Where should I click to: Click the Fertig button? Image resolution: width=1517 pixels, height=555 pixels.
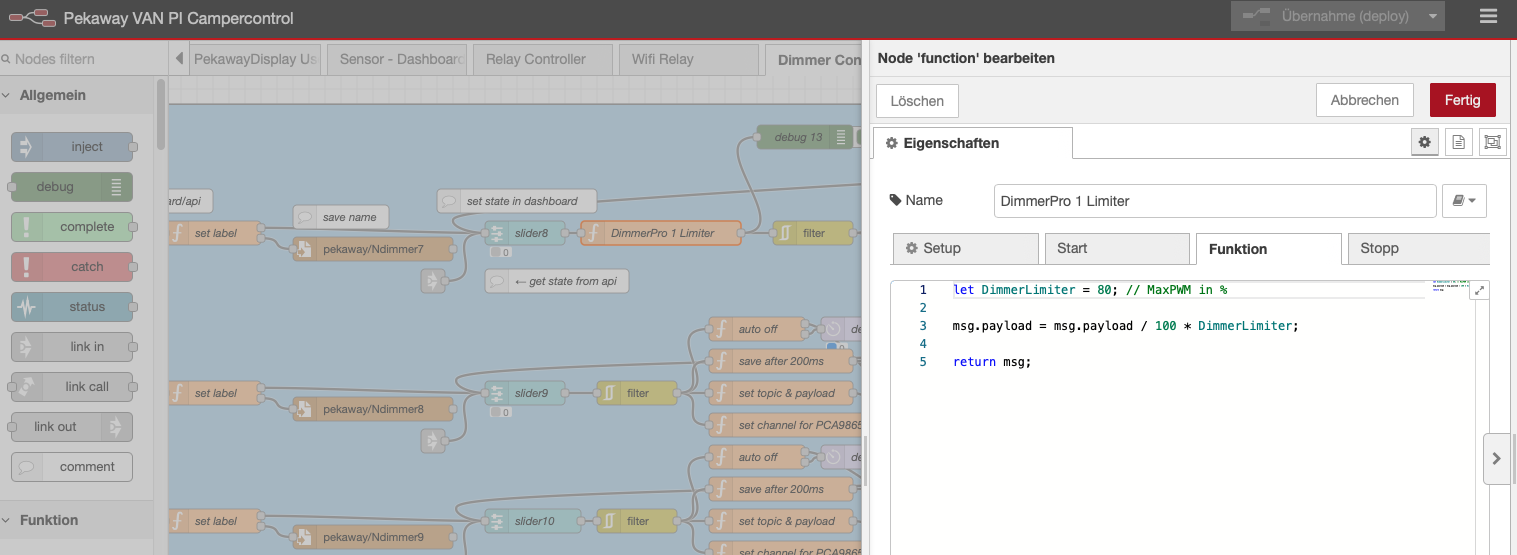1462,101
